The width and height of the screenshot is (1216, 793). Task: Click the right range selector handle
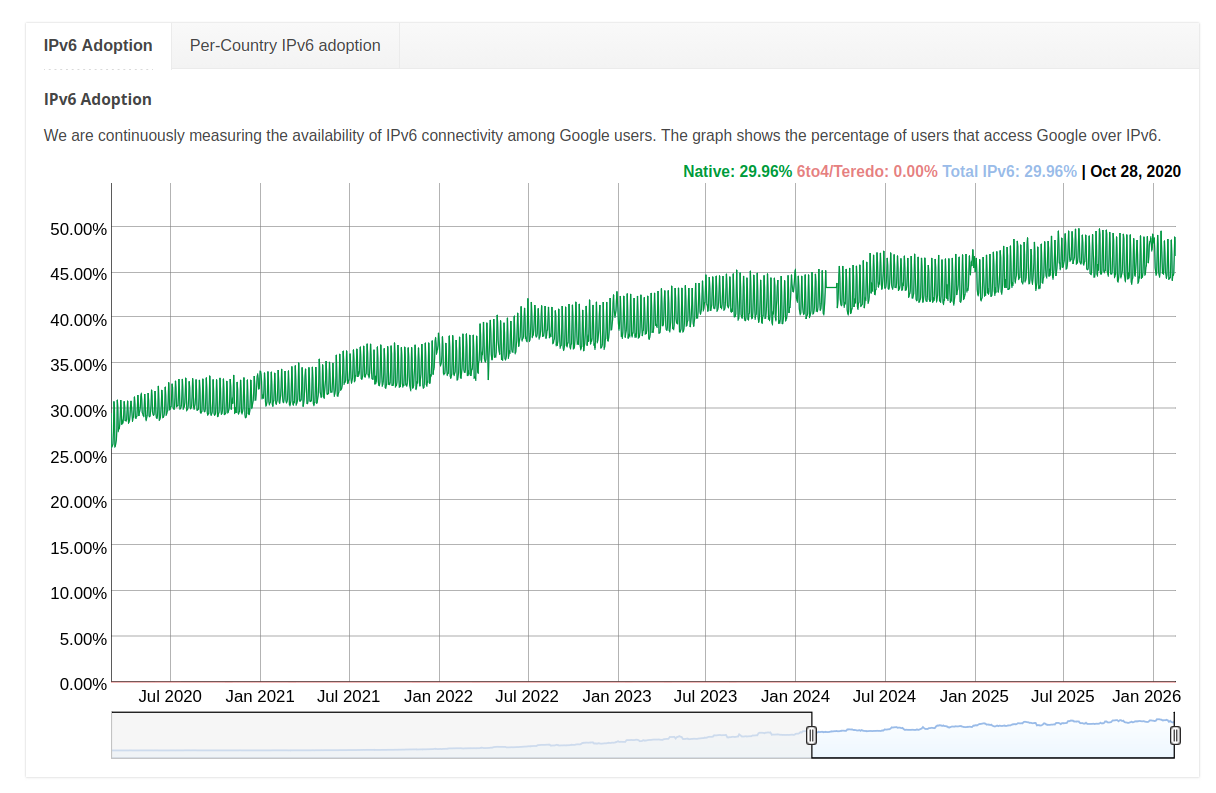point(1174,735)
